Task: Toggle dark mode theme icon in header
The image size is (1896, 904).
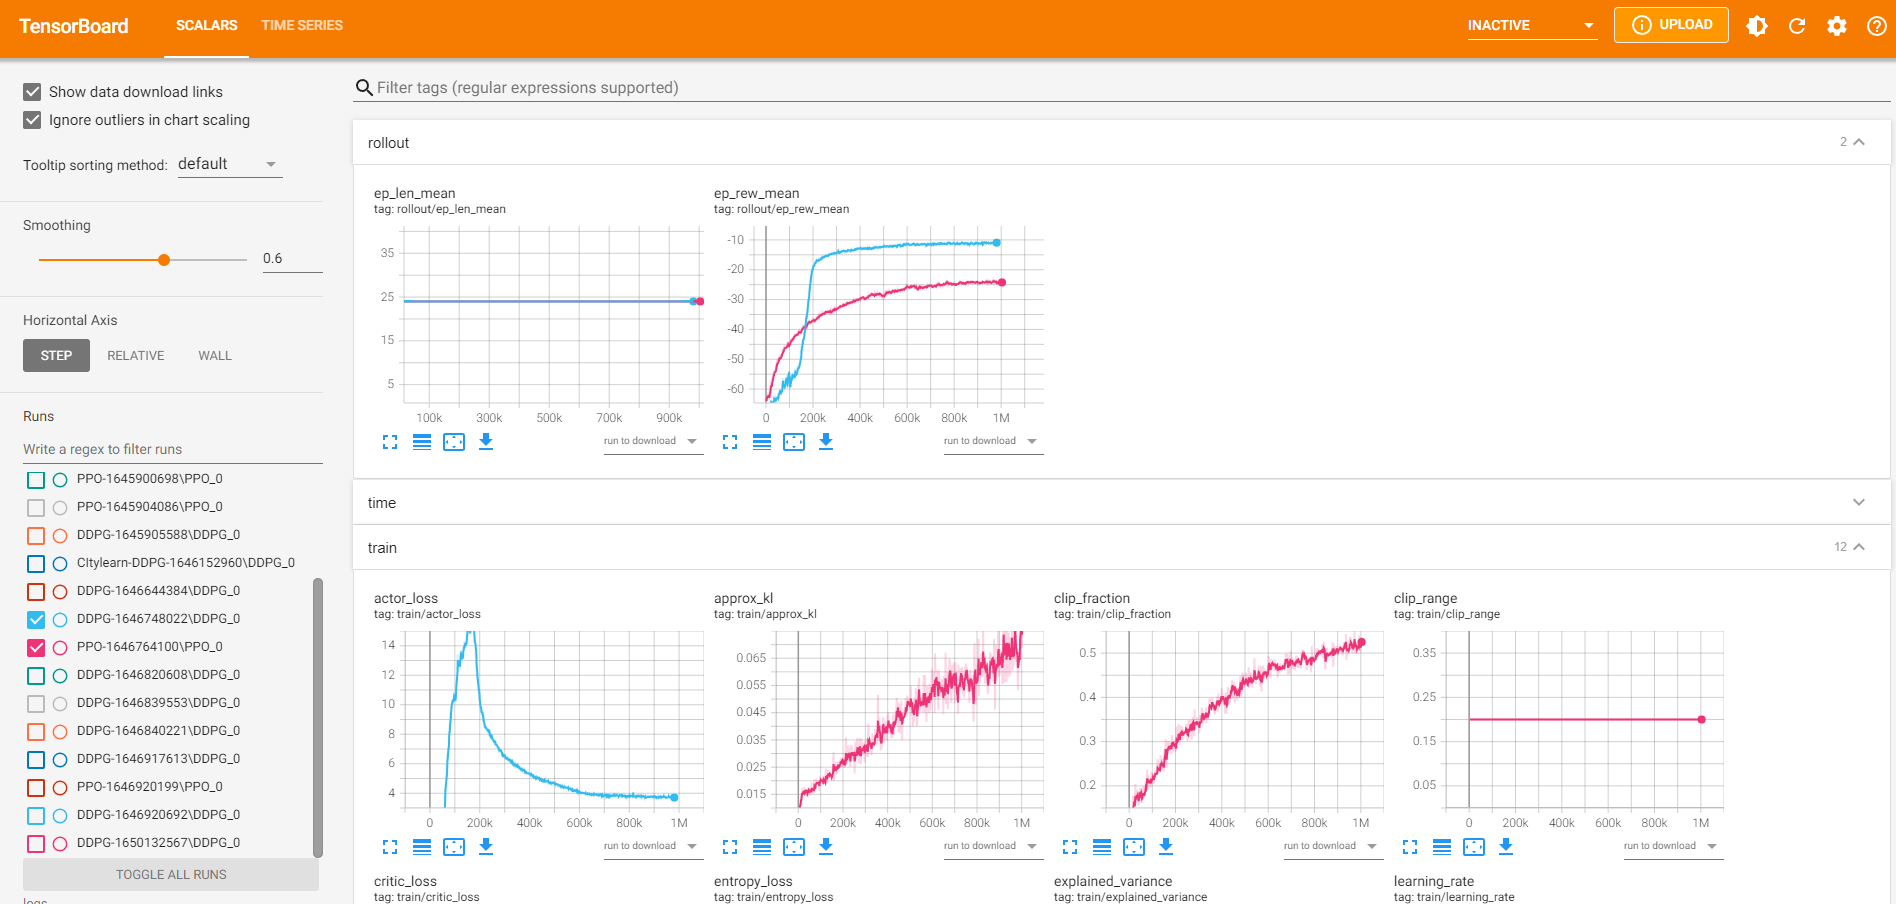Action: click(x=1757, y=26)
